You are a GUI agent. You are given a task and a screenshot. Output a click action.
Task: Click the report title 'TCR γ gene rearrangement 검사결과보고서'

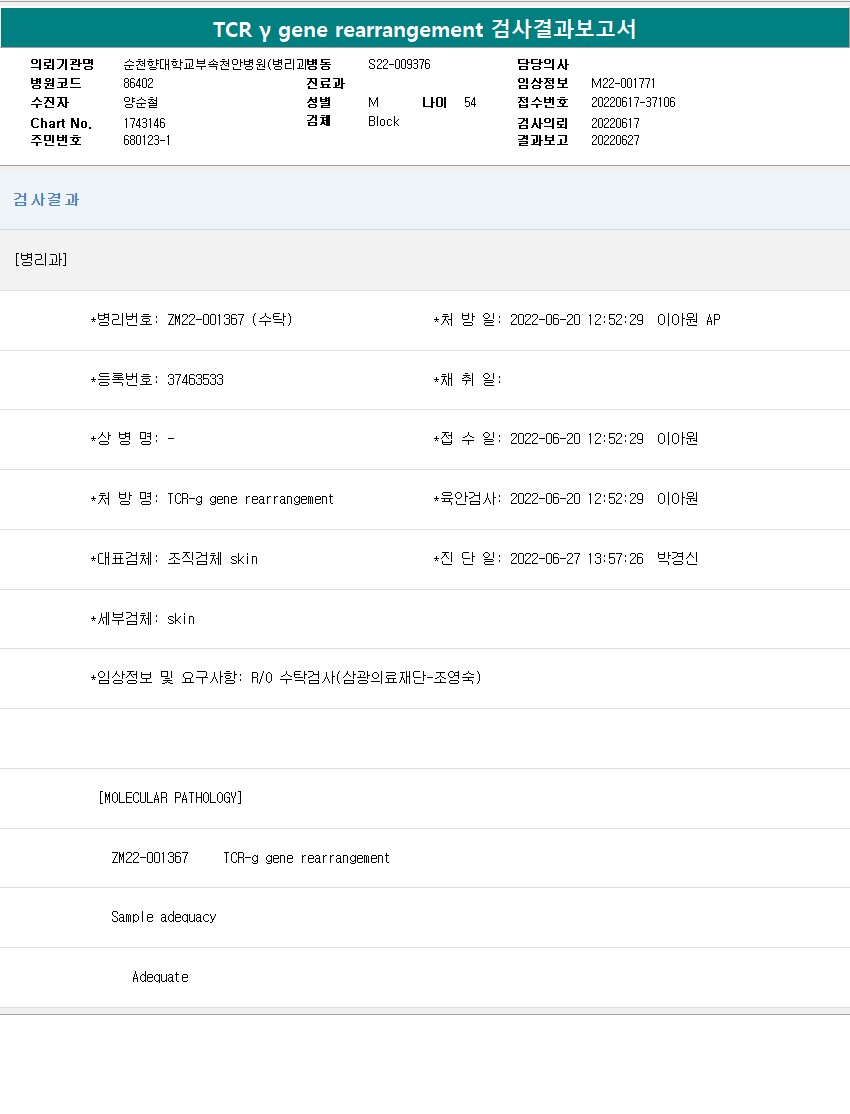(x=424, y=29)
